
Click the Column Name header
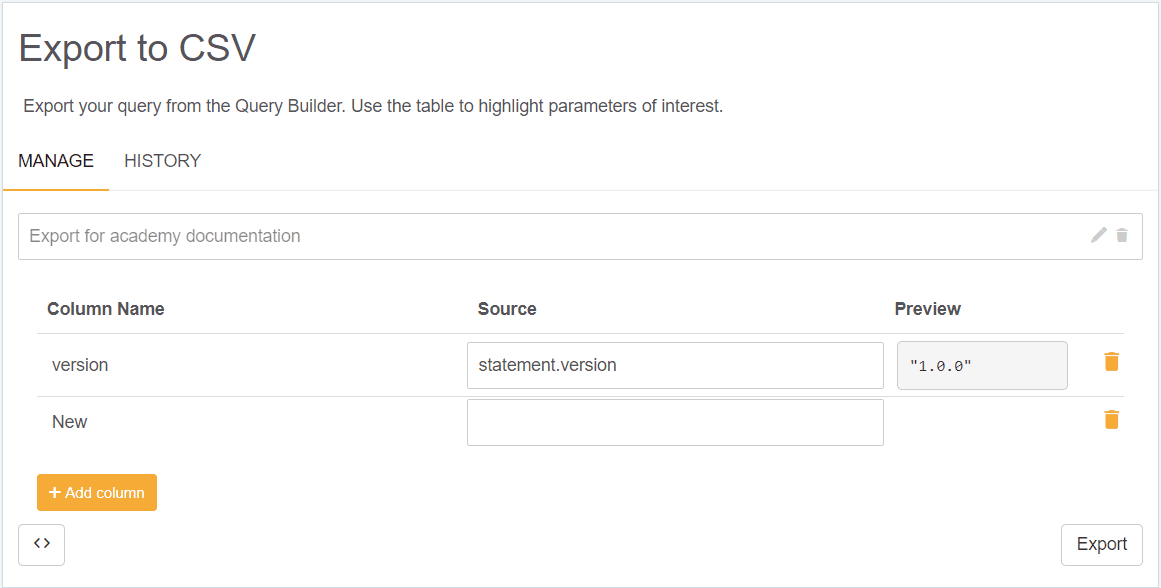pyautogui.click(x=105, y=309)
